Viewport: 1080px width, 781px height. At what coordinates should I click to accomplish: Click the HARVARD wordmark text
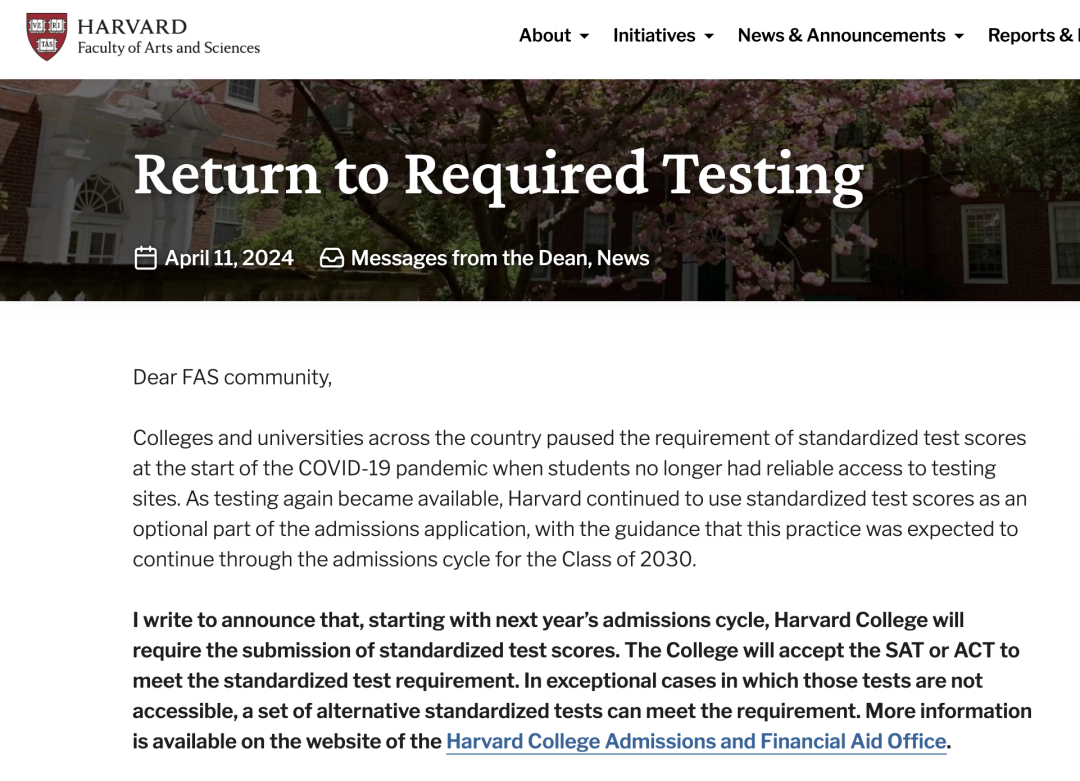tap(132, 27)
